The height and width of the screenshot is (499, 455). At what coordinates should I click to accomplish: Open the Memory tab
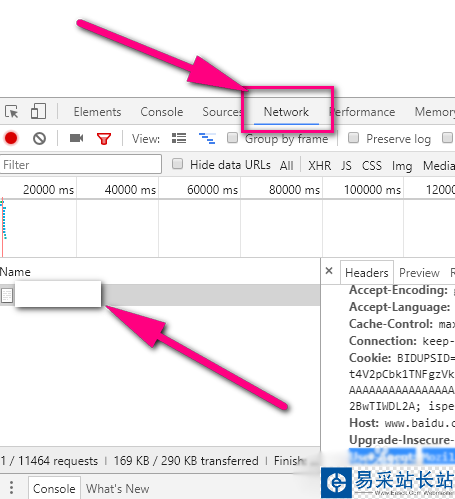(x=435, y=112)
